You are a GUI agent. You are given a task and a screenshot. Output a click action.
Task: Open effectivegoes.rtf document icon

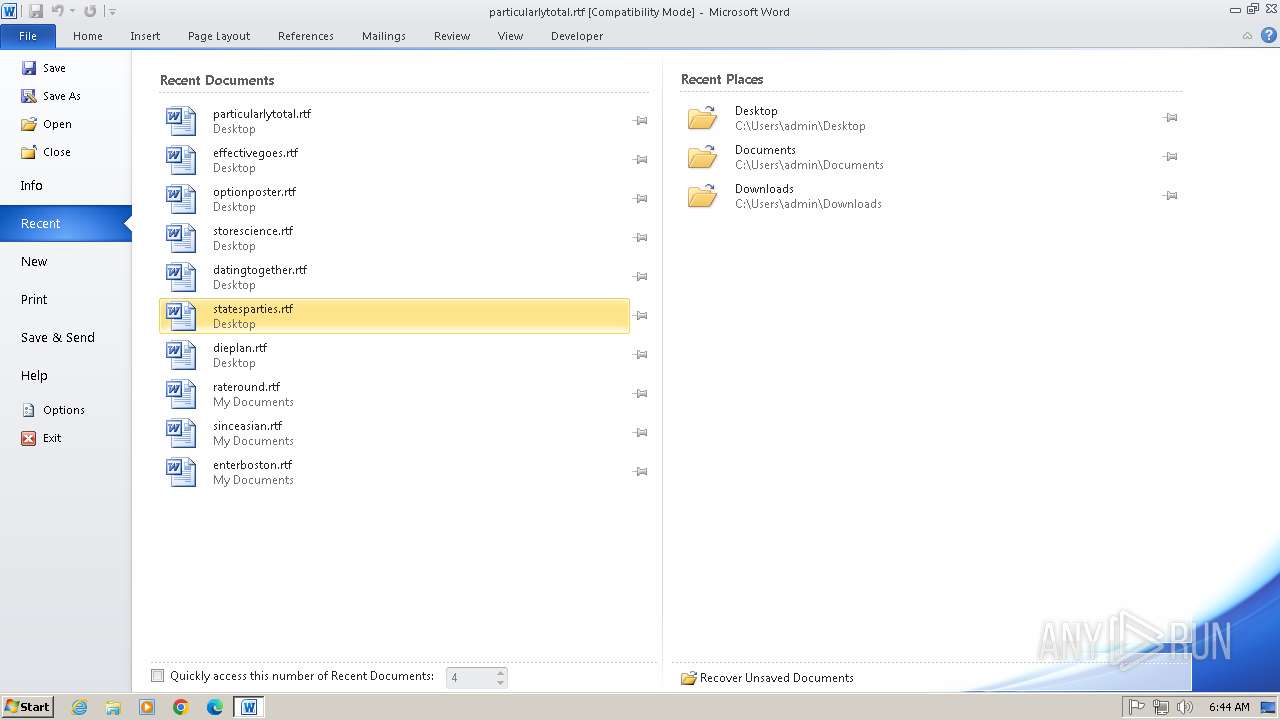[x=181, y=160]
